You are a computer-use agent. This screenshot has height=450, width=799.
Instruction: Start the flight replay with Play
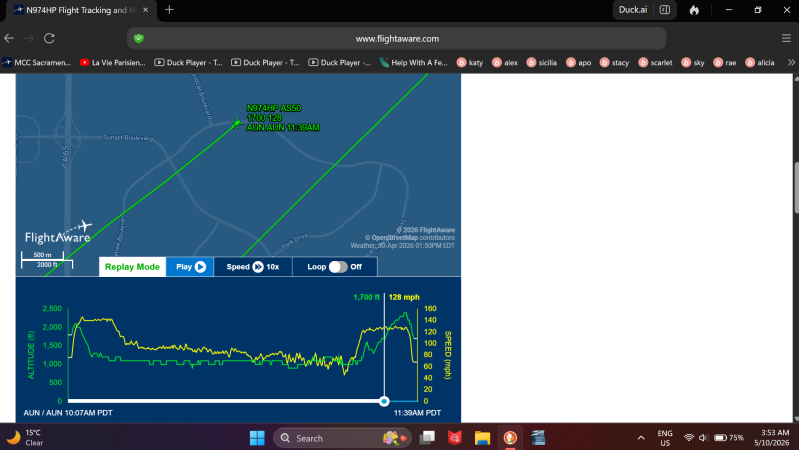pyautogui.click(x=190, y=267)
